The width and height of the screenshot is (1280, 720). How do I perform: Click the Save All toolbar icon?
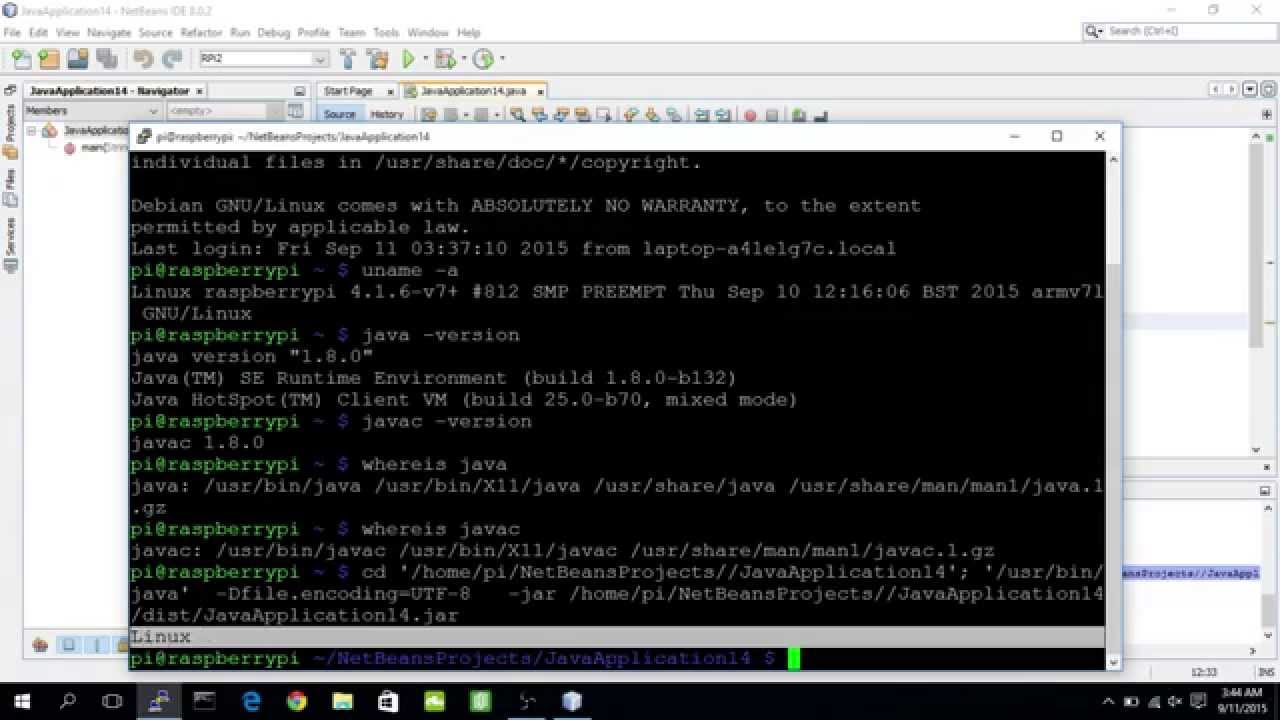(x=107, y=59)
